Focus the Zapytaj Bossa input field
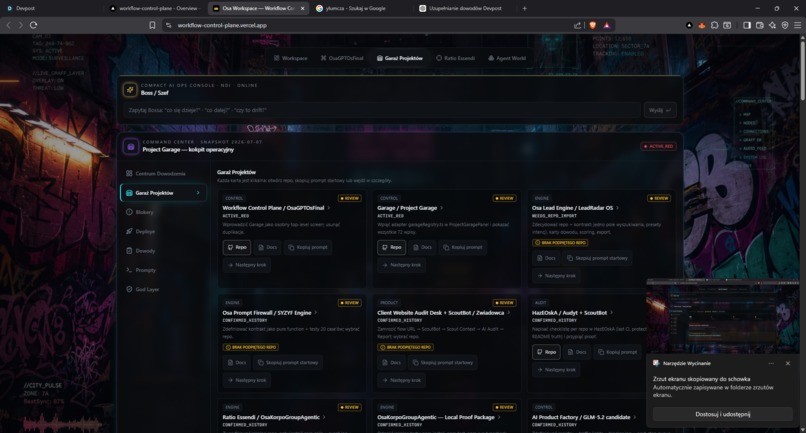This screenshot has height=433, width=806. (x=382, y=110)
